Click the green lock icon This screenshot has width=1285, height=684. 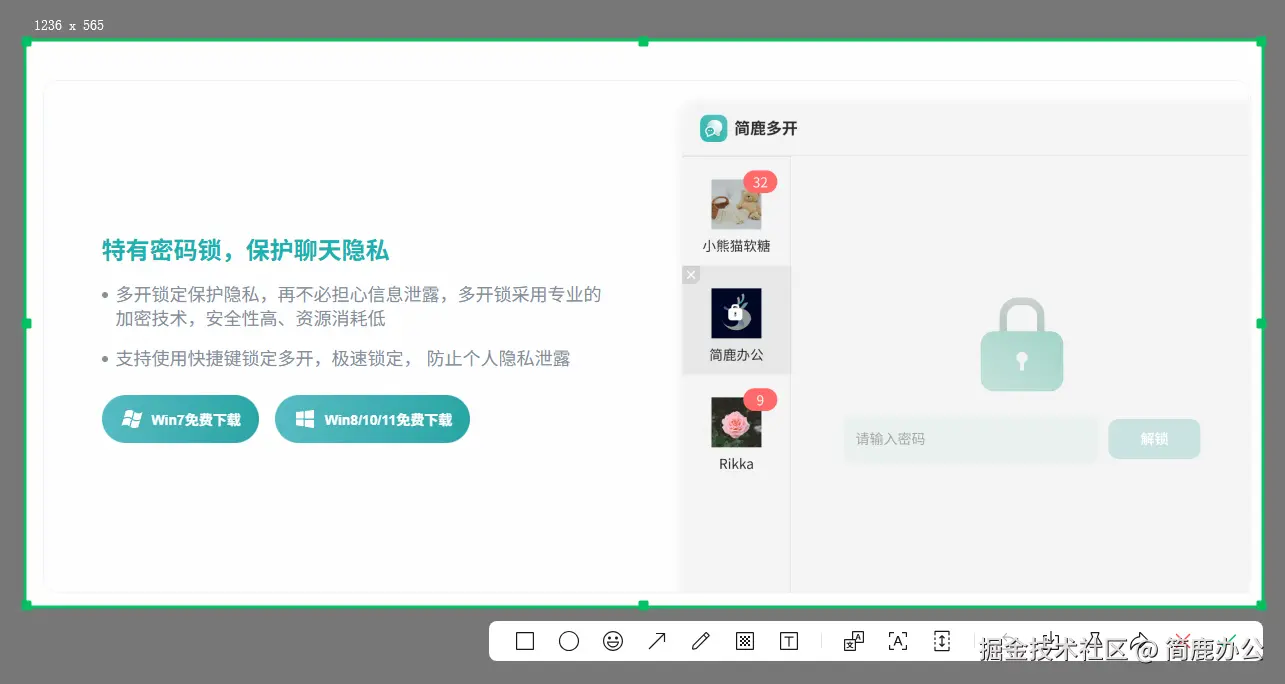(x=1021, y=343)
